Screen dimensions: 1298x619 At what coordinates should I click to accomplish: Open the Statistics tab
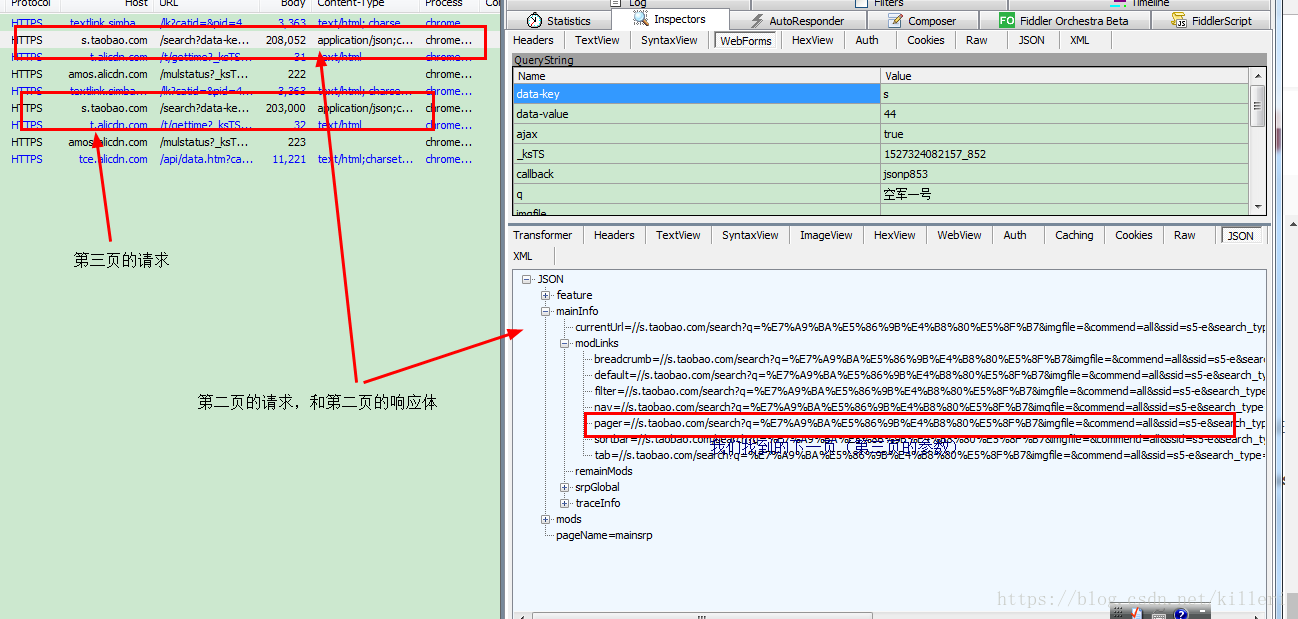(559, 20)
